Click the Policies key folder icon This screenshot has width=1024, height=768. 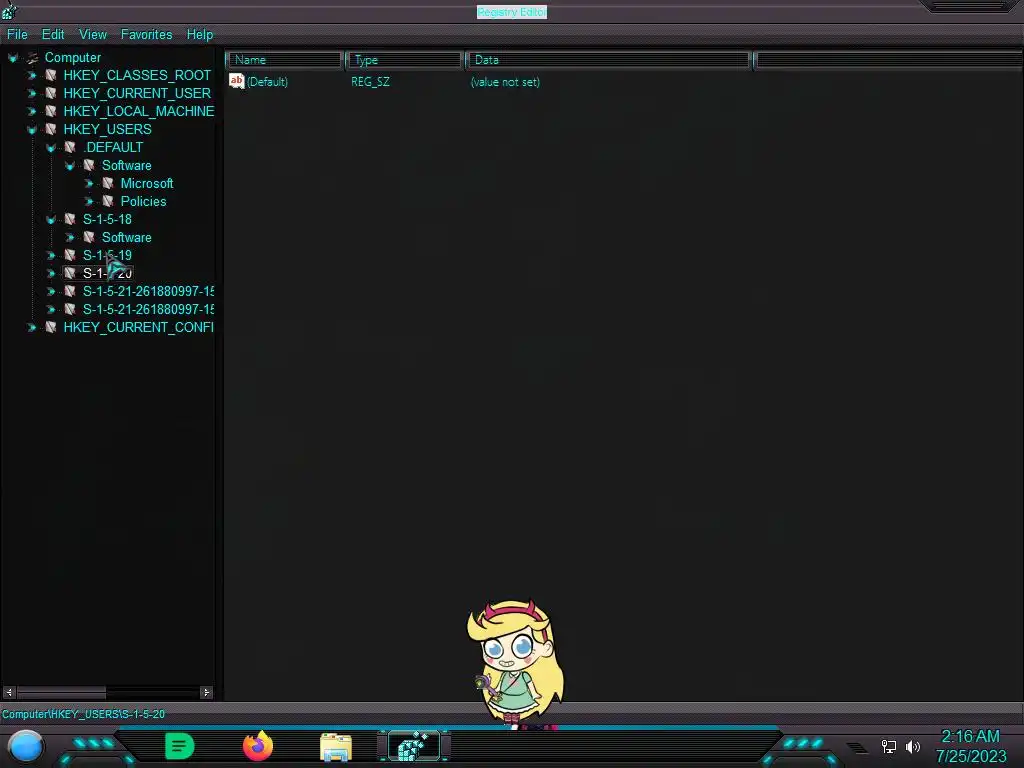point(108,201)
